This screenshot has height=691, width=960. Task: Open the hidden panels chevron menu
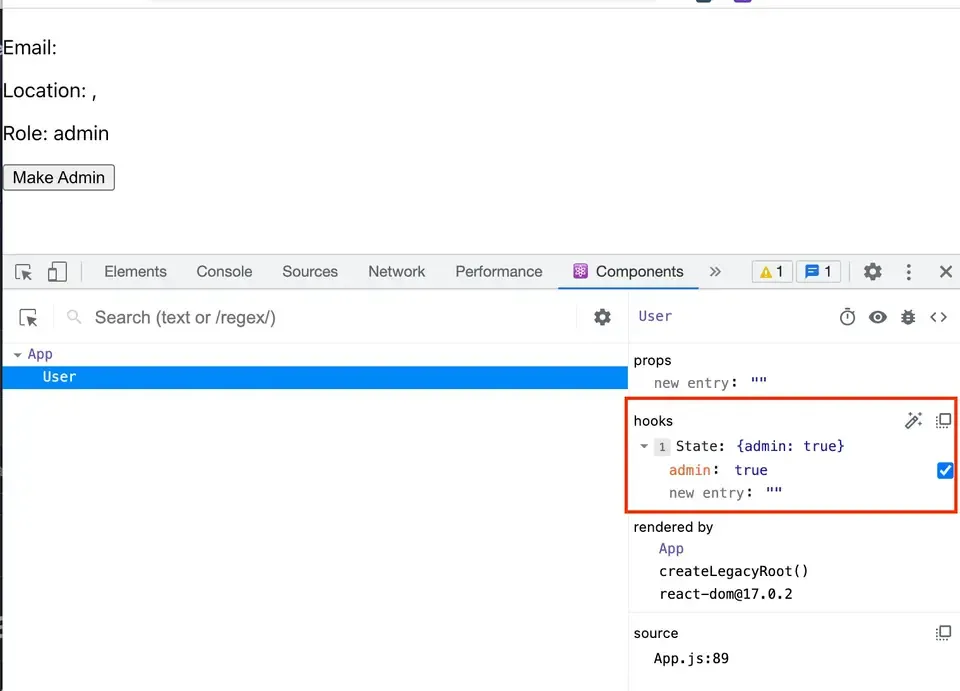click(716, 271)
